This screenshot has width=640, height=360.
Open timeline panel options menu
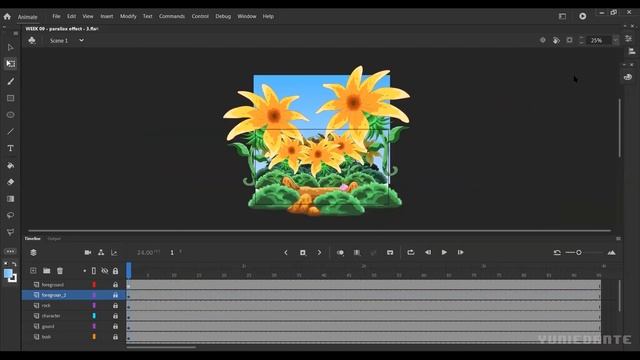tap(618, 238)
